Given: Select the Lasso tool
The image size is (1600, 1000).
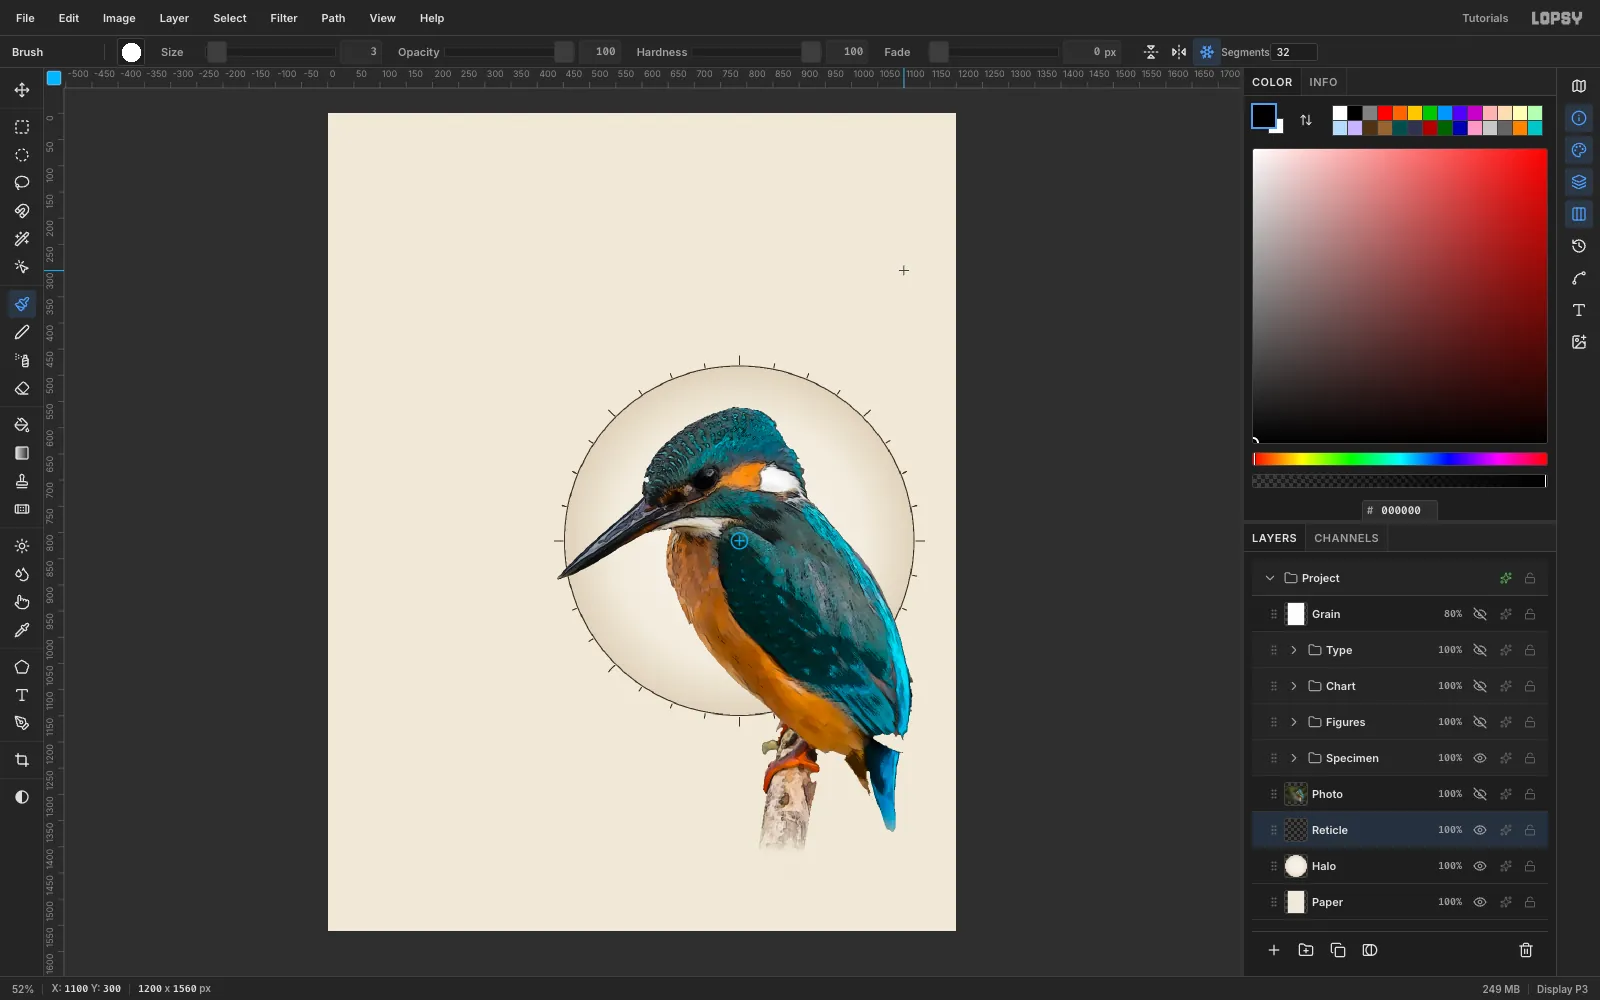Looking at the screenshot, I should click(x=22, y=183).
